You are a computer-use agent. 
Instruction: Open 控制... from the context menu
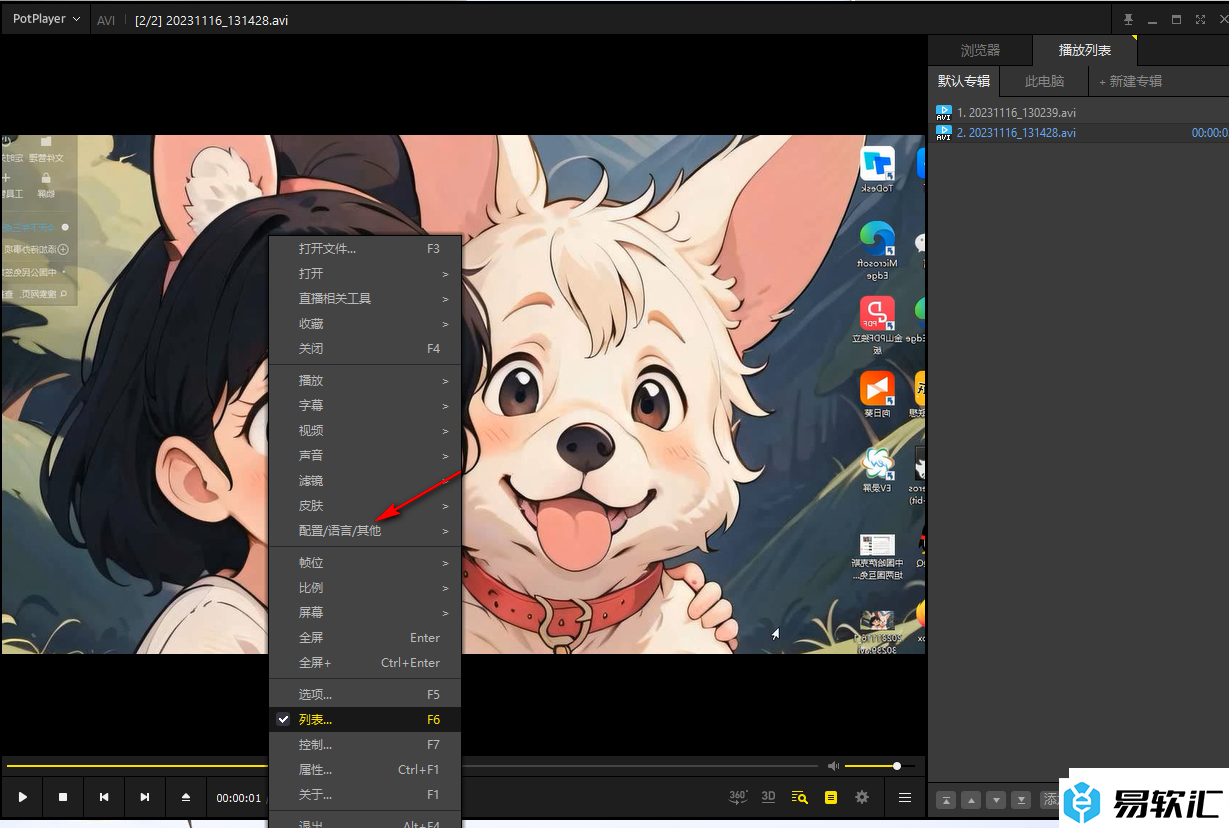(365, 744)
